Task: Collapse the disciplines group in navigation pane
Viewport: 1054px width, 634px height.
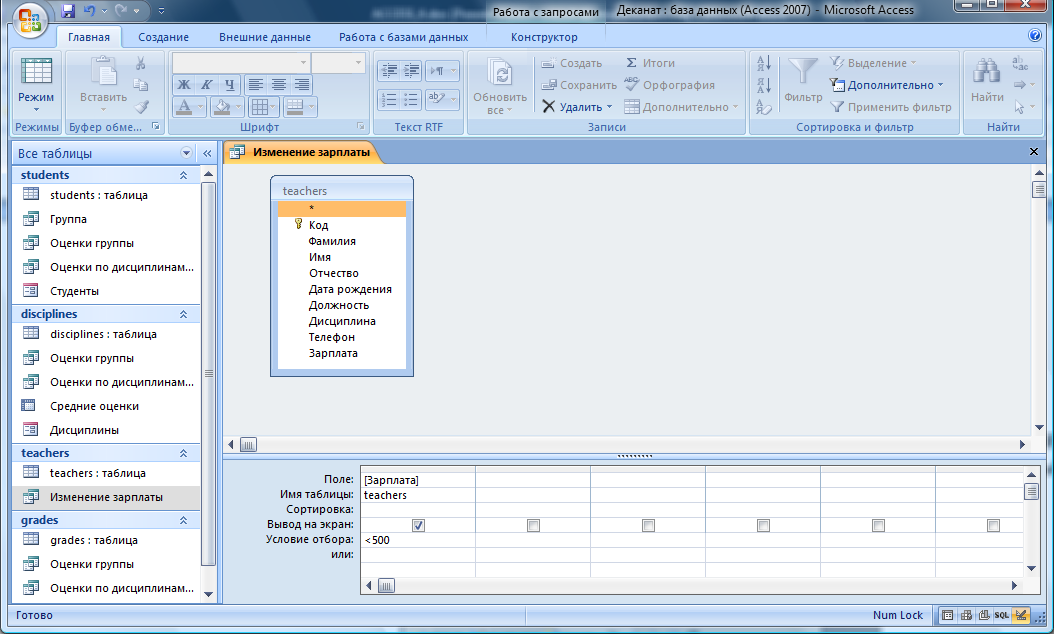Action: 183,314
